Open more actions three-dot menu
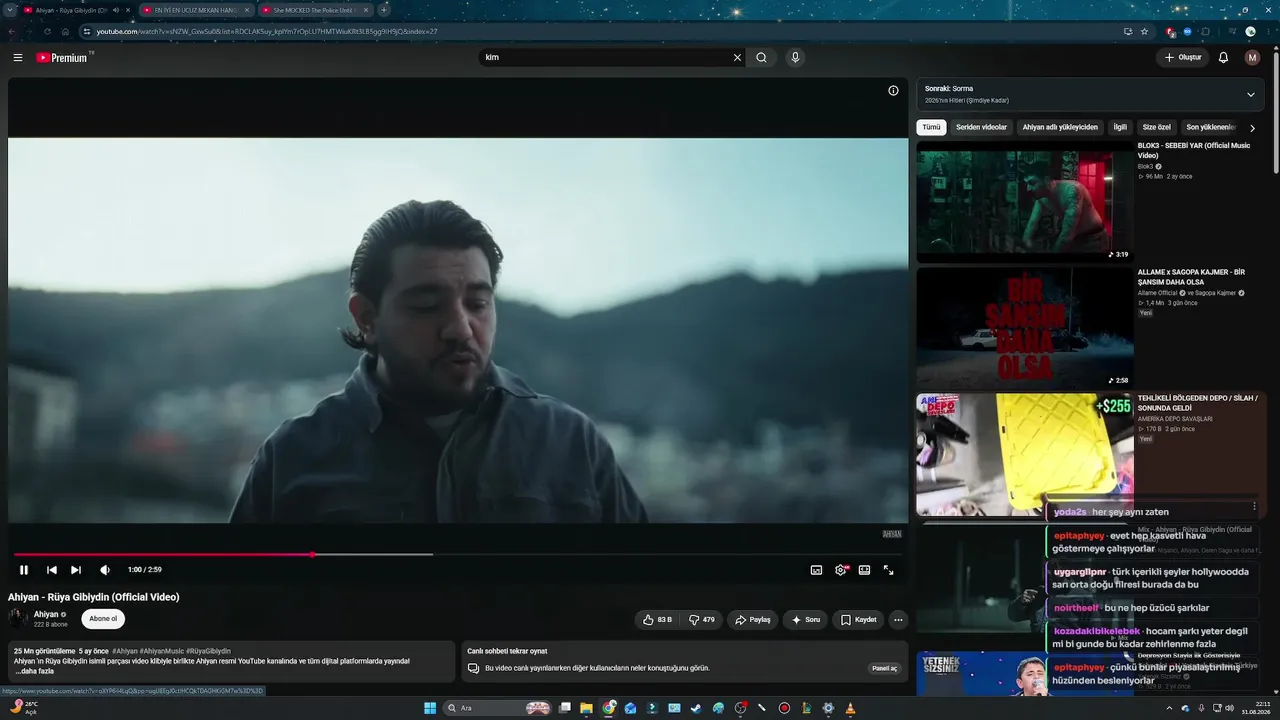 [x=898, y=620]
